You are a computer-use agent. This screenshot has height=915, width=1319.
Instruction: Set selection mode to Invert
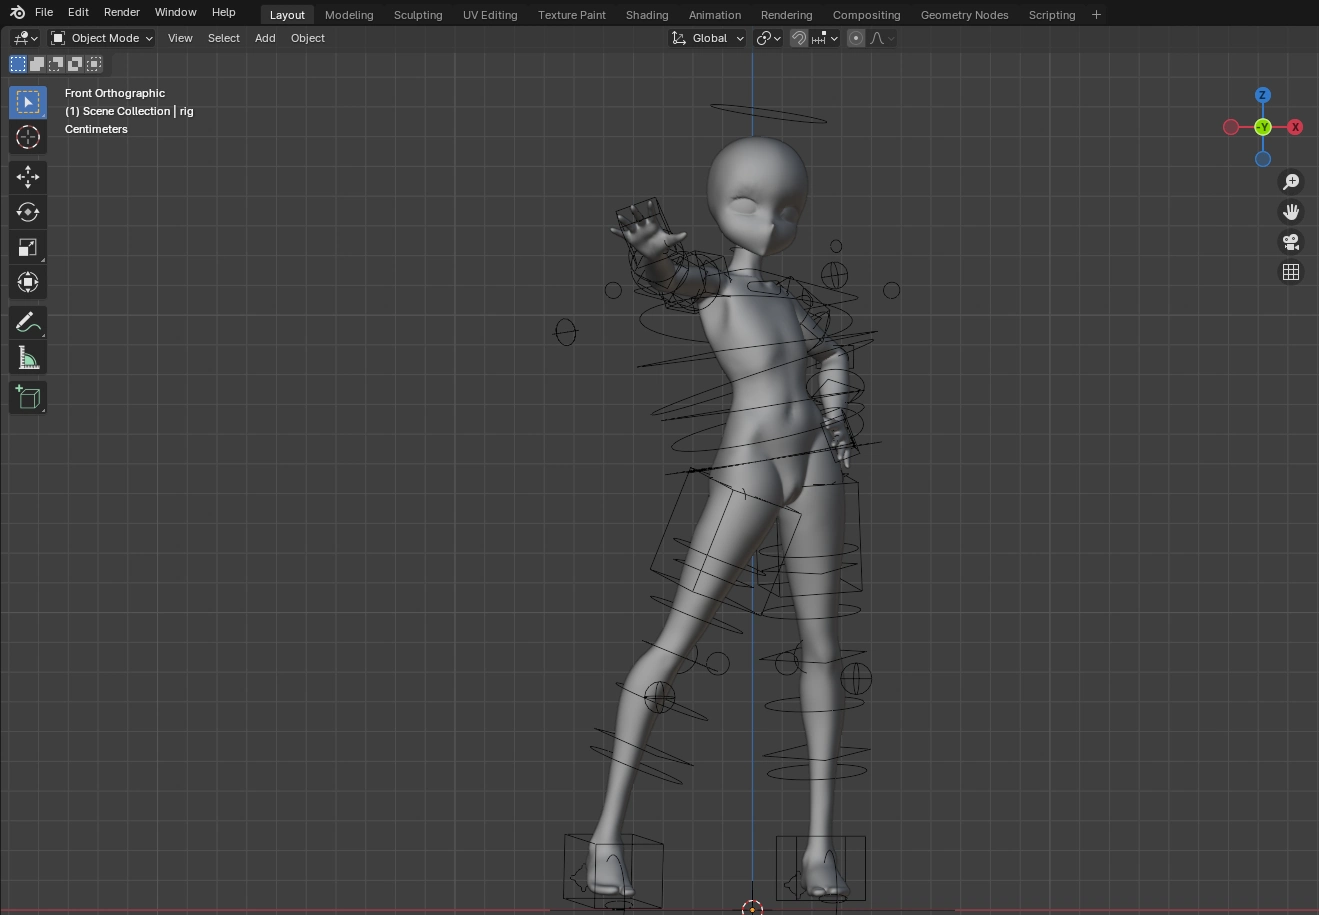[75, 64]
